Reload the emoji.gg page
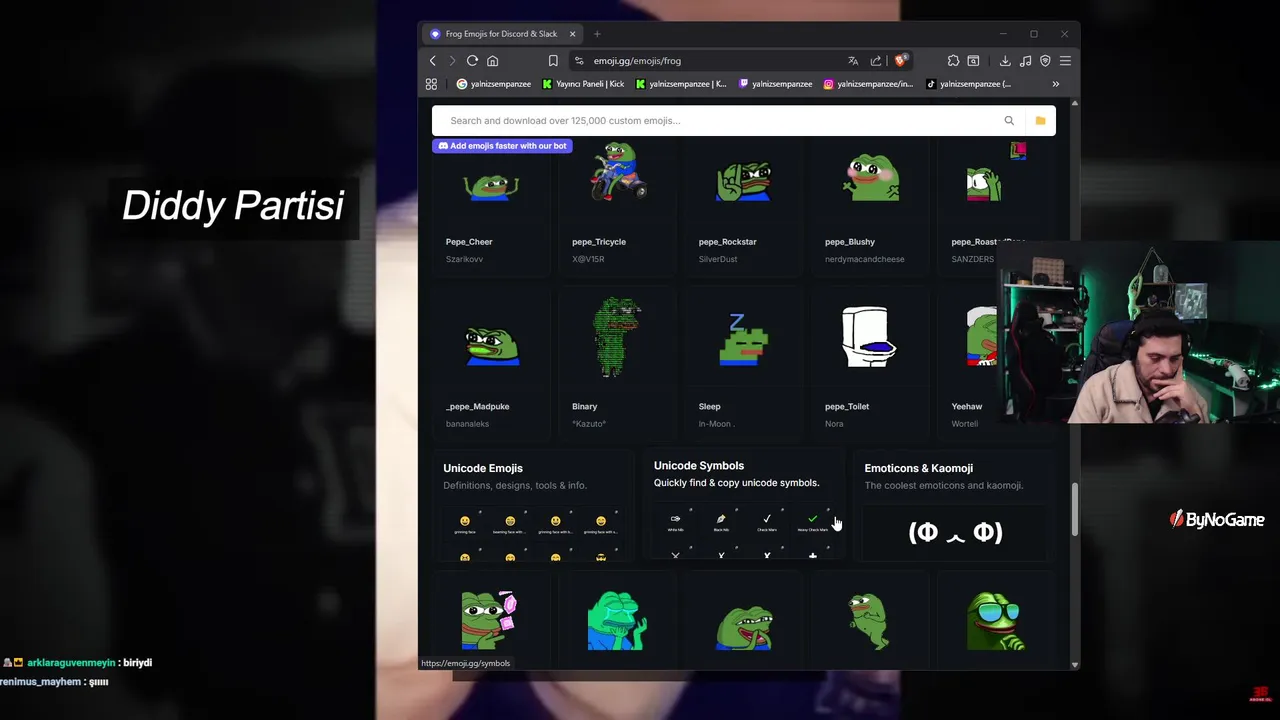 point(472,61)
